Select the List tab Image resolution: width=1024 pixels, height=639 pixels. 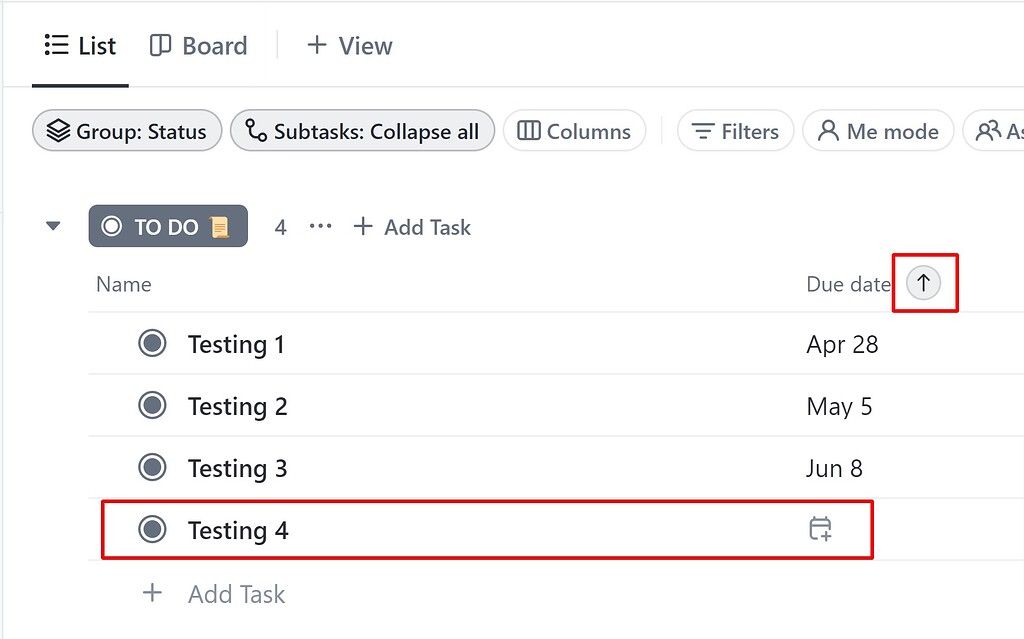(80, 45)
